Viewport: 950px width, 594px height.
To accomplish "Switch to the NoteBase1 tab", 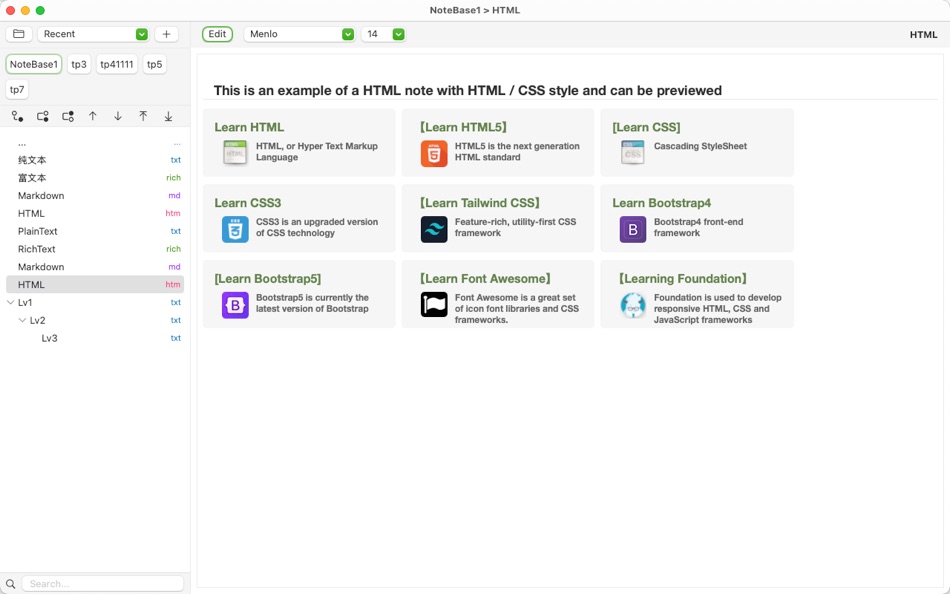I will coord(34,64).
